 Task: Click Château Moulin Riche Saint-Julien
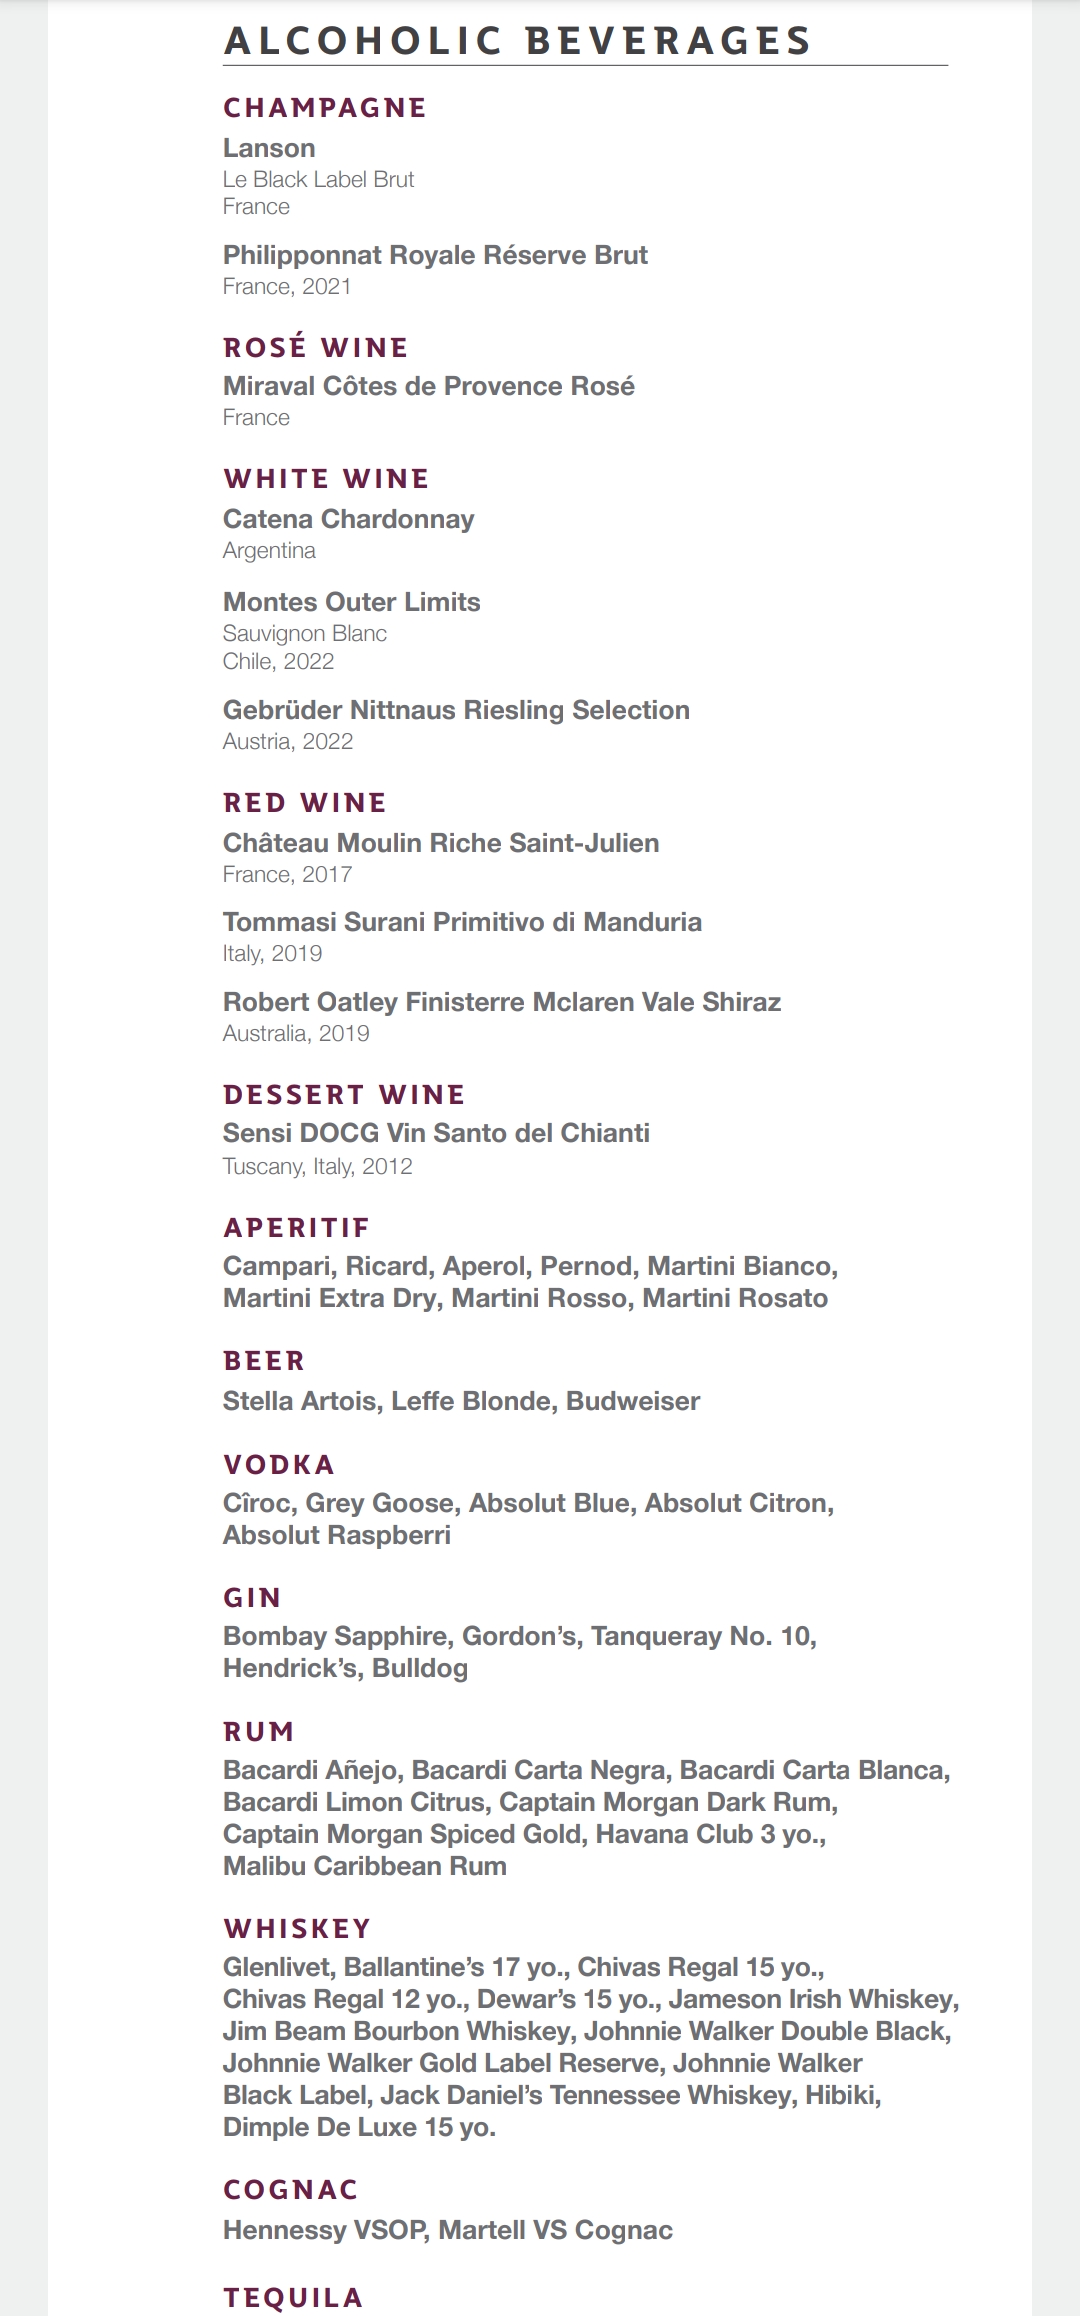pyautogui.click(x=441, y=843)
